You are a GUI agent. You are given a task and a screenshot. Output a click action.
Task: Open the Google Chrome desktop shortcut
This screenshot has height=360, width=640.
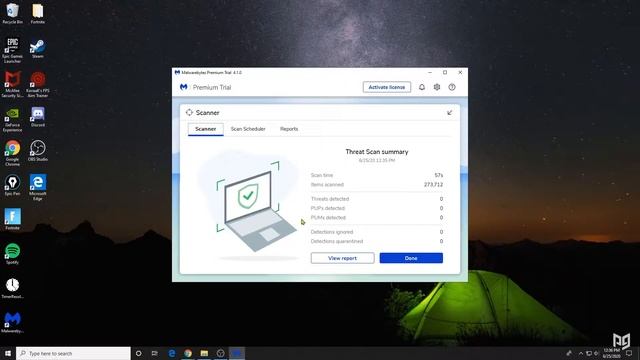(12, 153)
